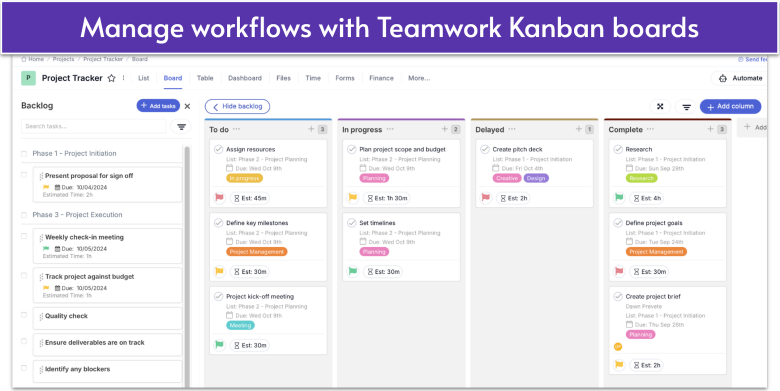Click the In progress tag on Assign resources
Viewport: 780px width, 391px height.
point(244,178)
